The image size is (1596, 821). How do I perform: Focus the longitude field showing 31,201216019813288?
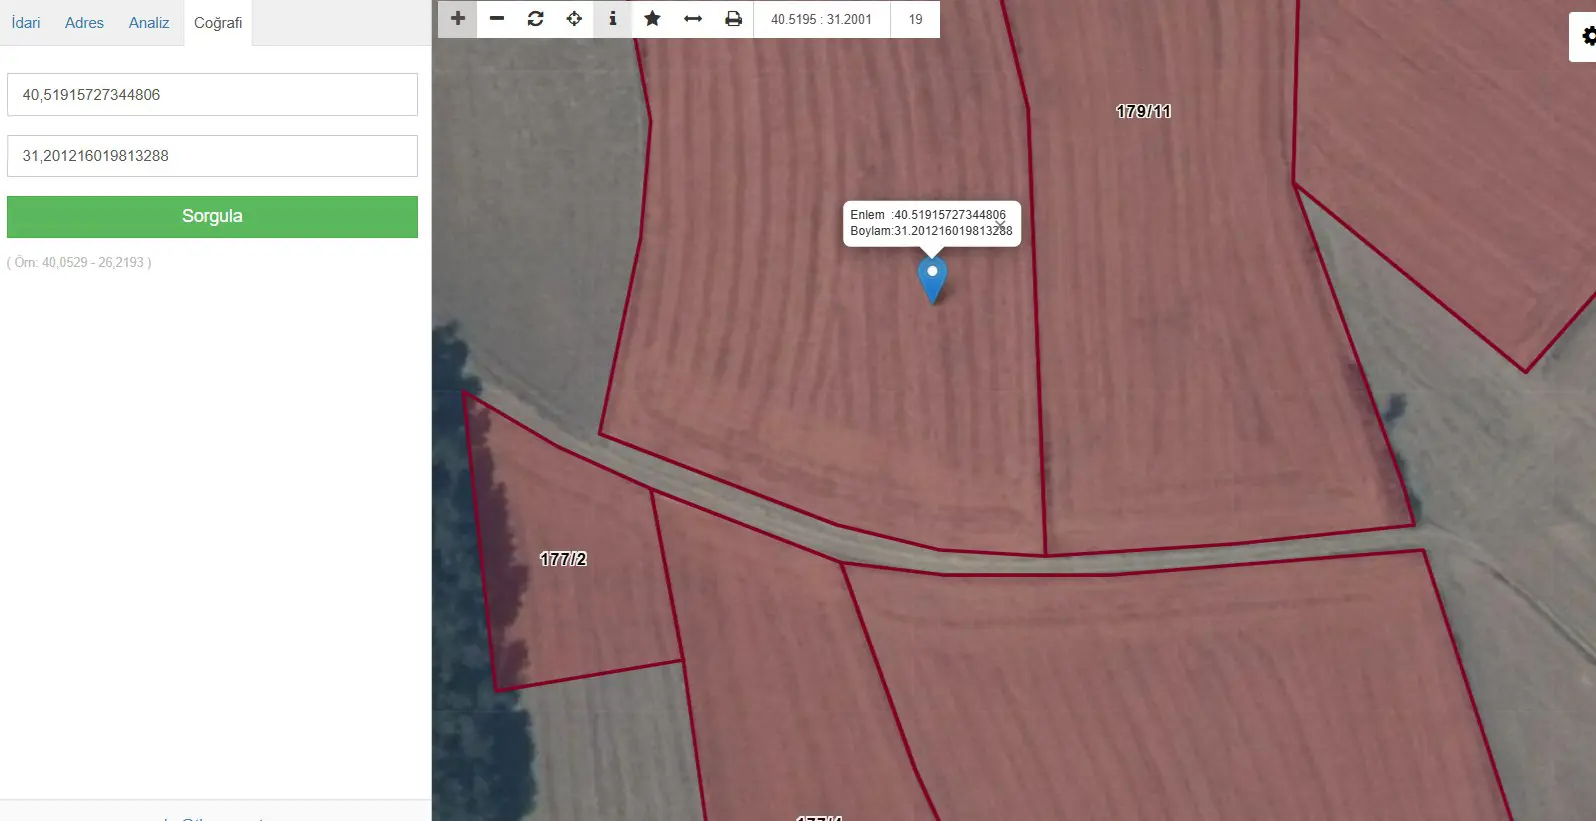tap(212, 156)
